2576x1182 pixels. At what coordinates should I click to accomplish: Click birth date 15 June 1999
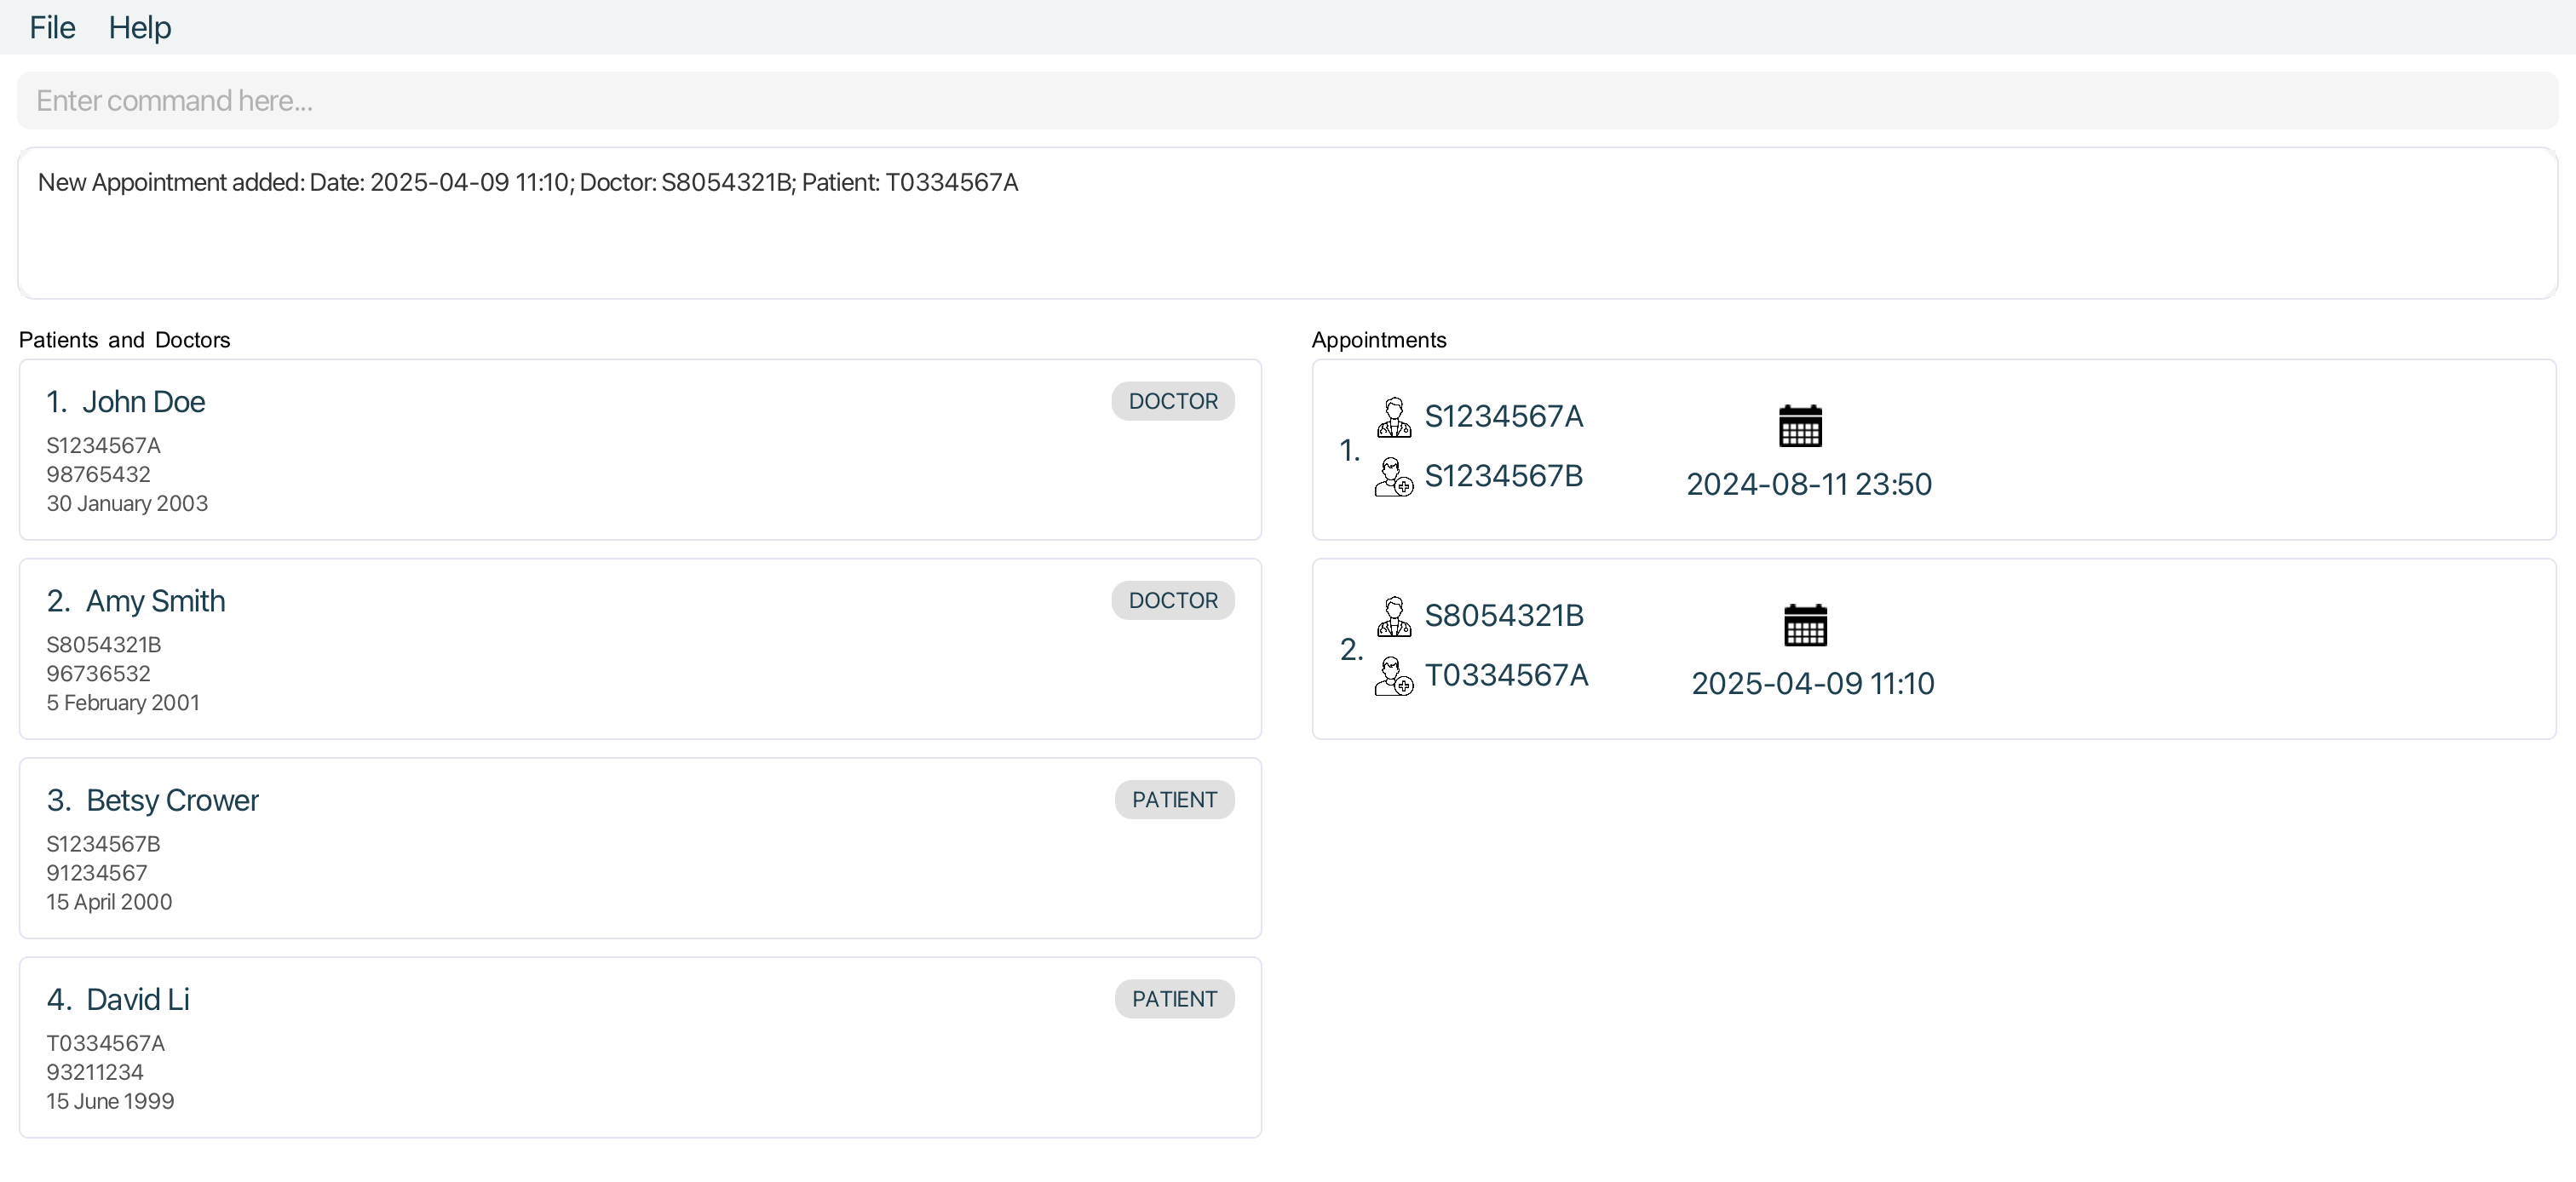click(110, 1101)
